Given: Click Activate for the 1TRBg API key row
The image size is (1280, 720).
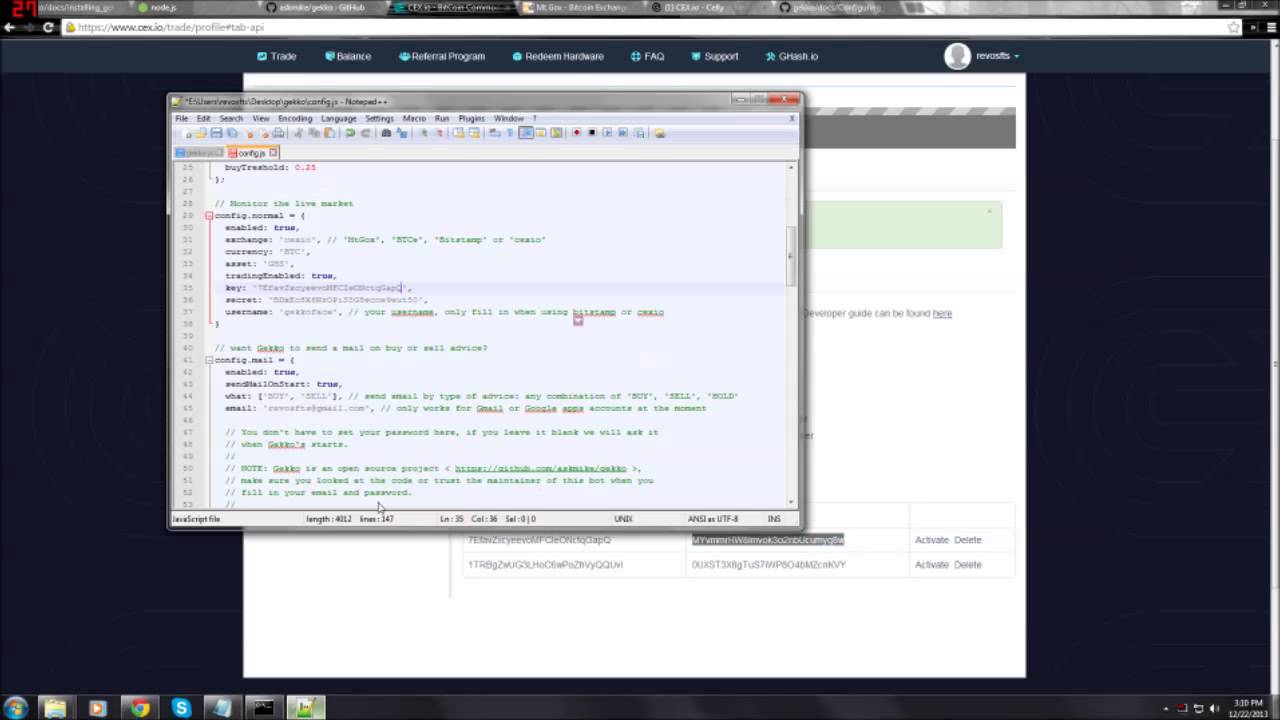Looking at the screenshot, I should 931,565.
